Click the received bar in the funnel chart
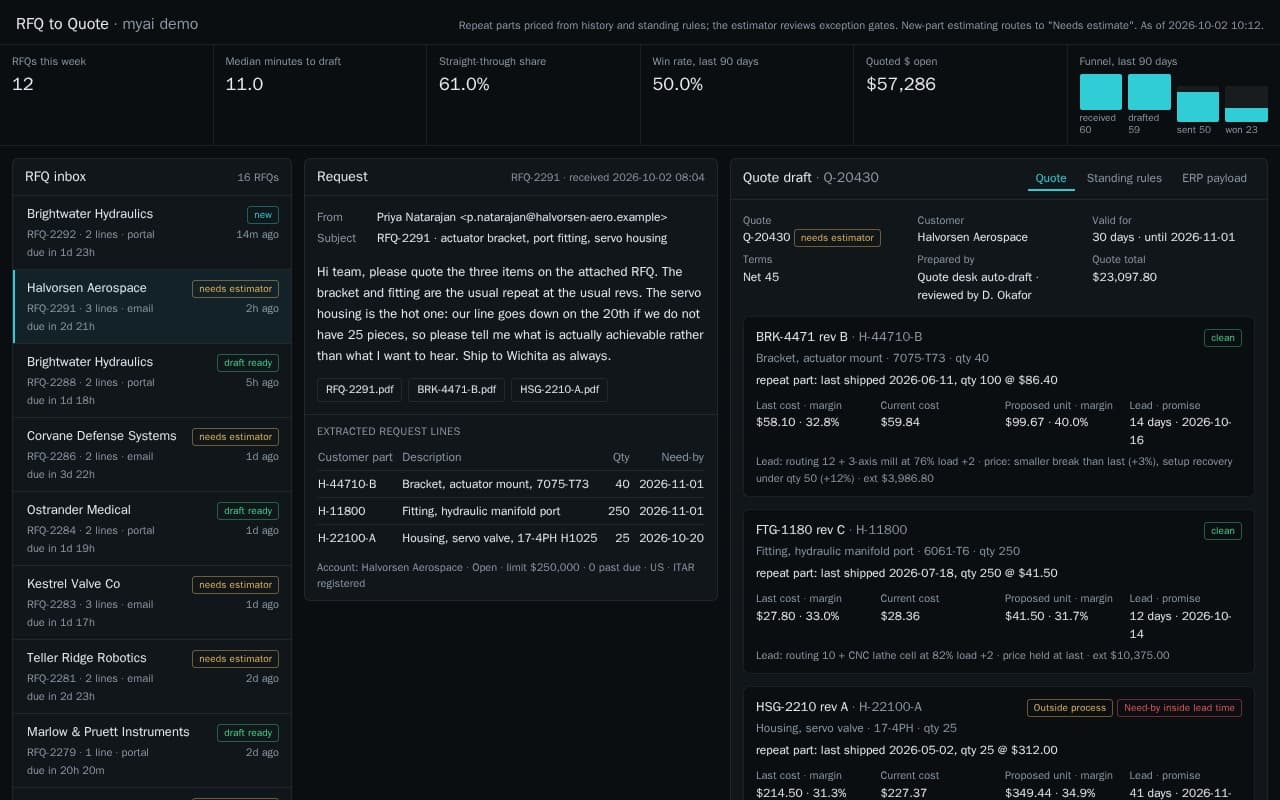1280x800 pixels. pos(1100,92)
